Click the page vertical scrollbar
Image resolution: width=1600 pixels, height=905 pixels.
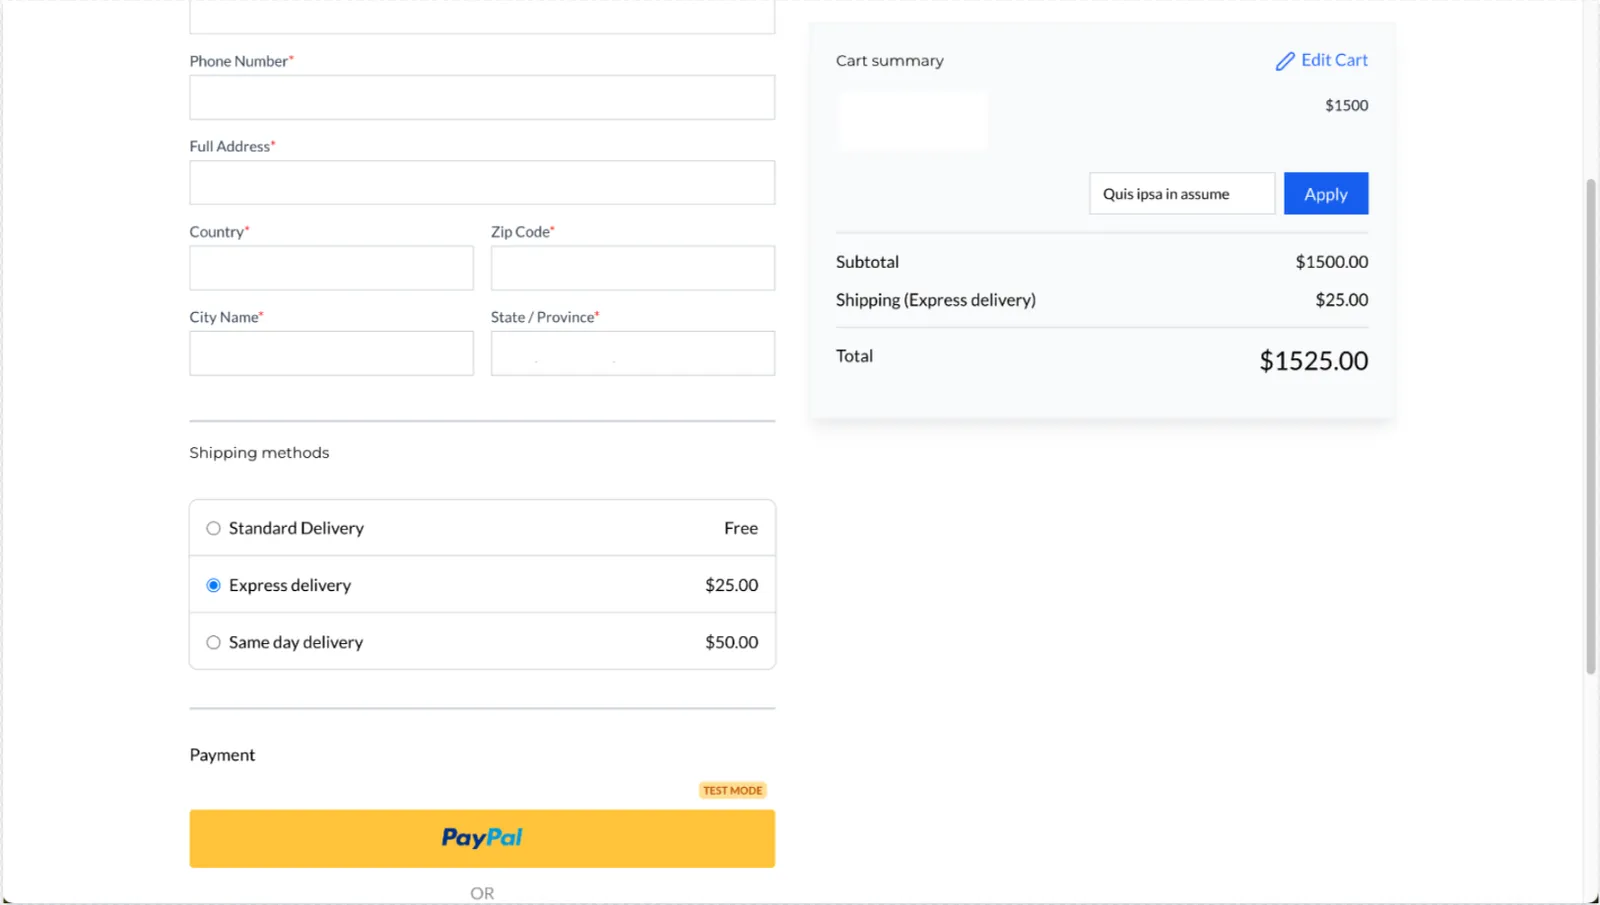(x=1591, y=427)
